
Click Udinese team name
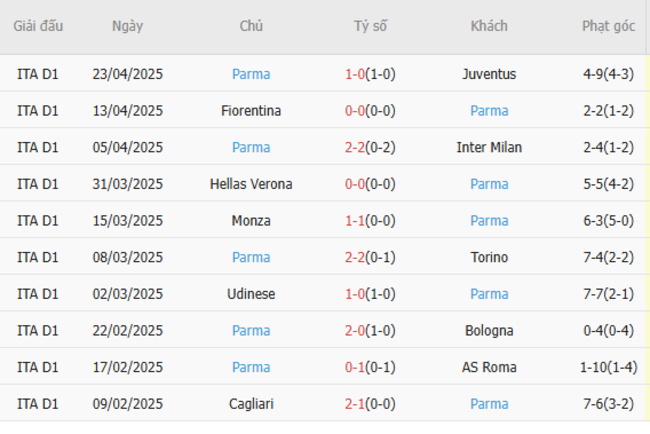pyautogui.click(x=251, y=294)
